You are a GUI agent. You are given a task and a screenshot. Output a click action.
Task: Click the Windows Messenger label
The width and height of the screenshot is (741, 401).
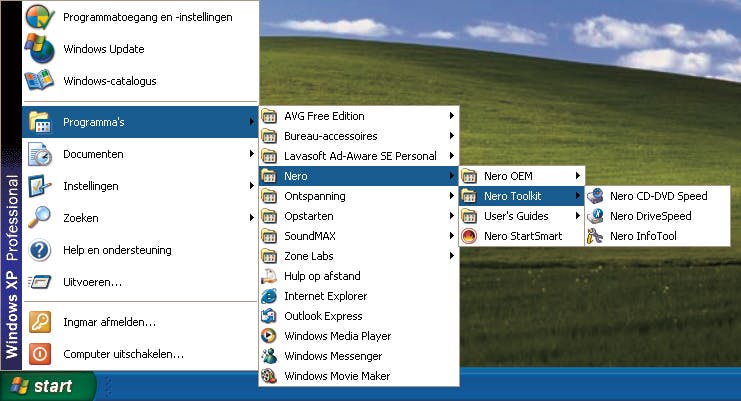[333, 356]
